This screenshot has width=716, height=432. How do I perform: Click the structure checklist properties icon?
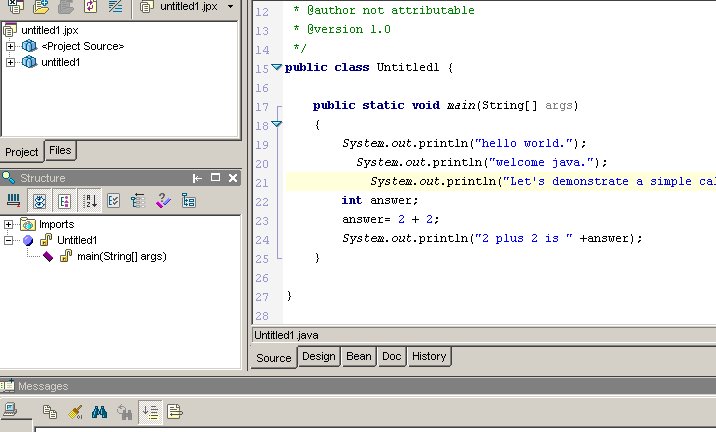coord(113,201)
